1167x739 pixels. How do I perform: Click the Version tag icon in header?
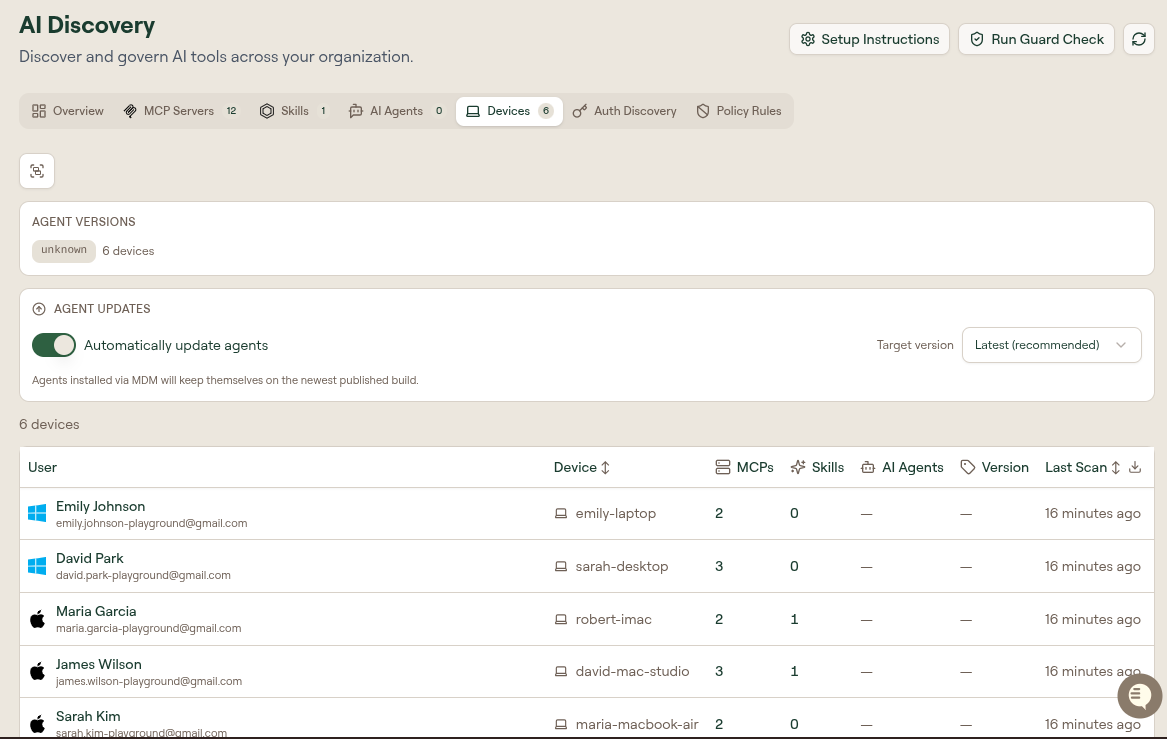968,467
